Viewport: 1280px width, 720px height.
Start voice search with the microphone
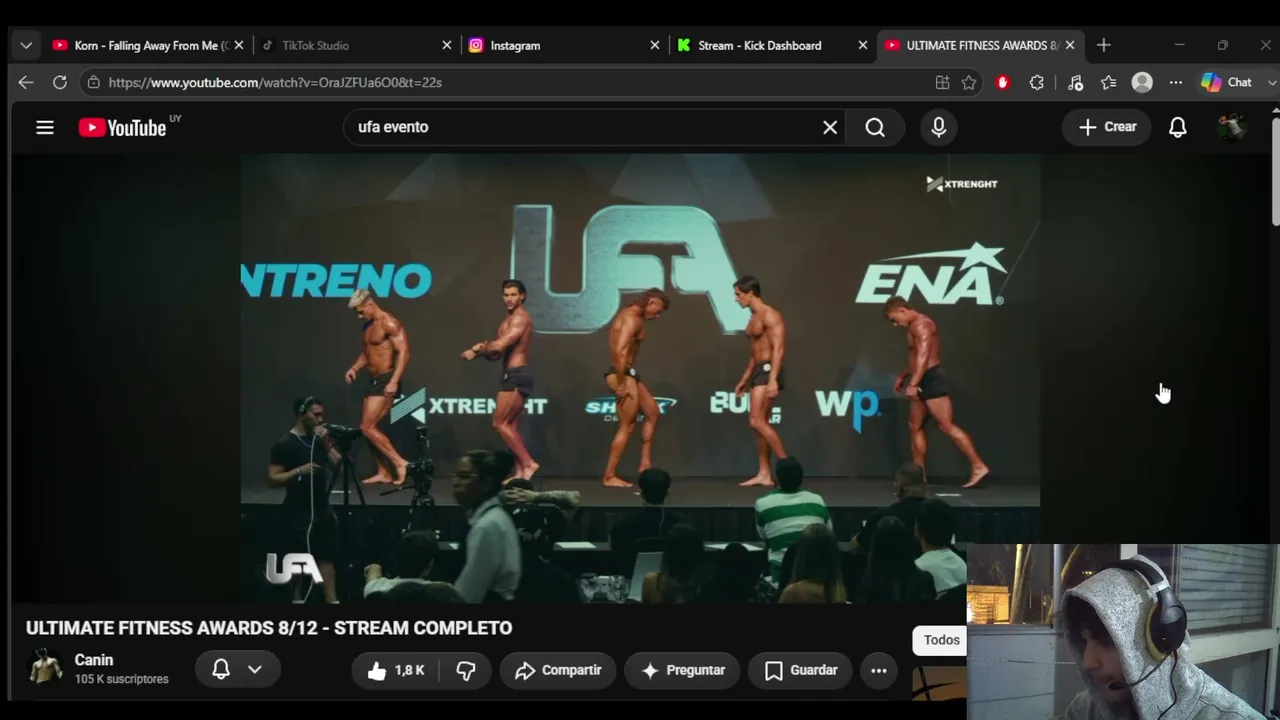(x=938, y=127)
